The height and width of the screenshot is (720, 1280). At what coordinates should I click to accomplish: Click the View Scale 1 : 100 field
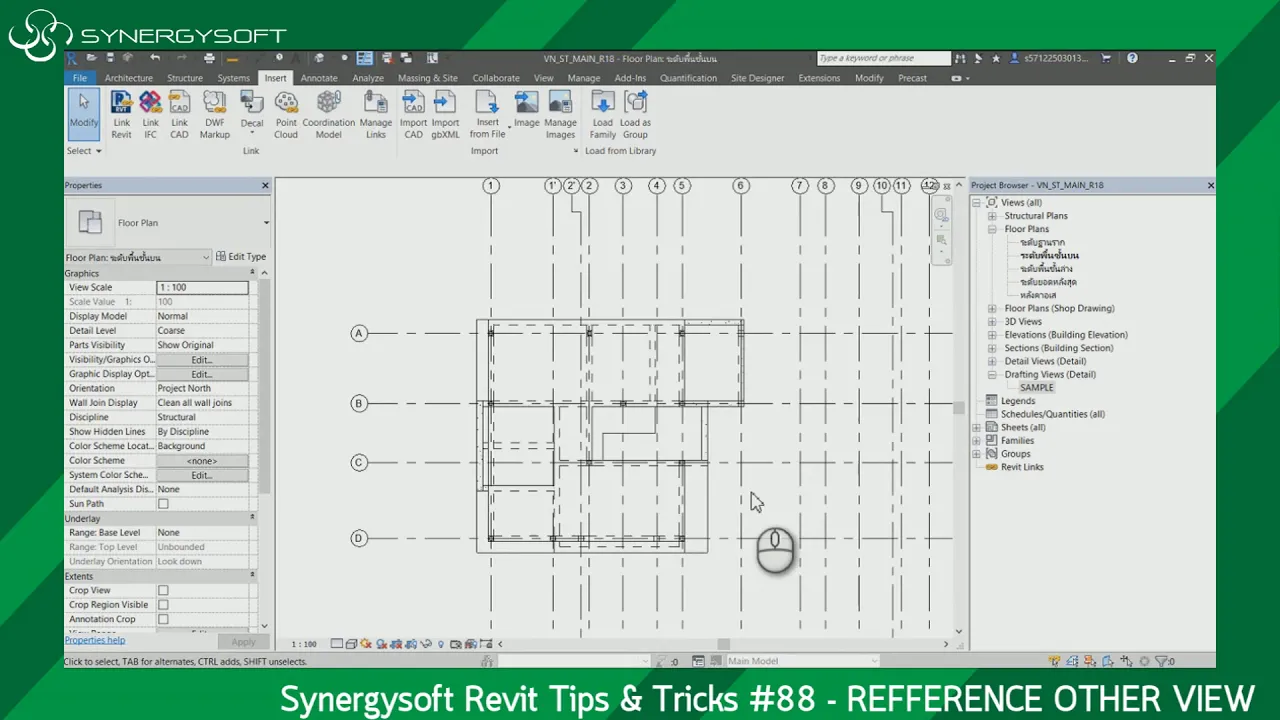[x=202, y=288]
